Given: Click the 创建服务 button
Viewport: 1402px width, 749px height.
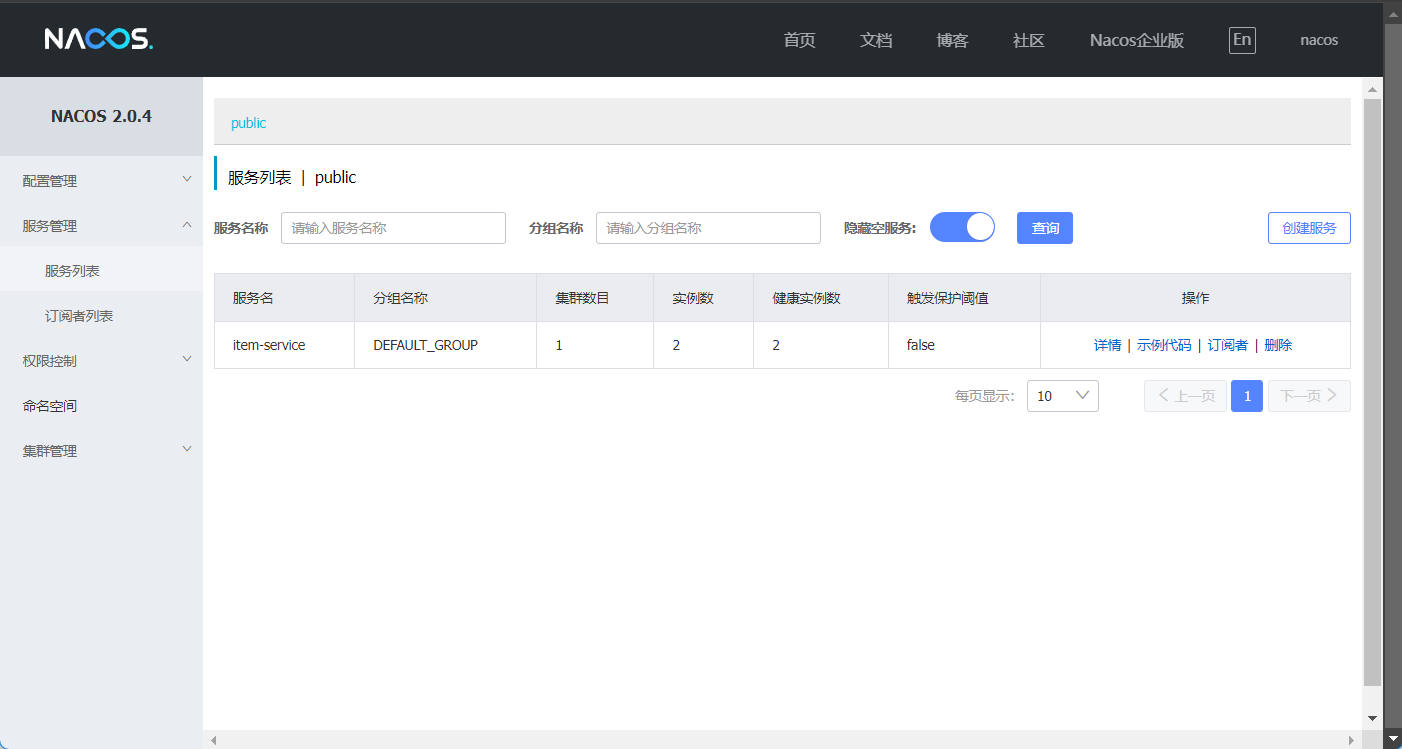Looking at the screenshot, I should coord(1309,228).
